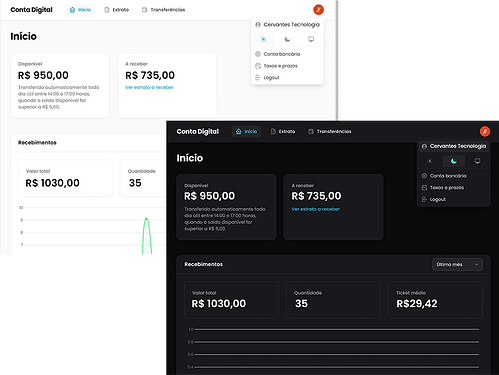Screen dimensions: 499x375
Task: Select system theme monitor in light window
Action: pos(311,39)
